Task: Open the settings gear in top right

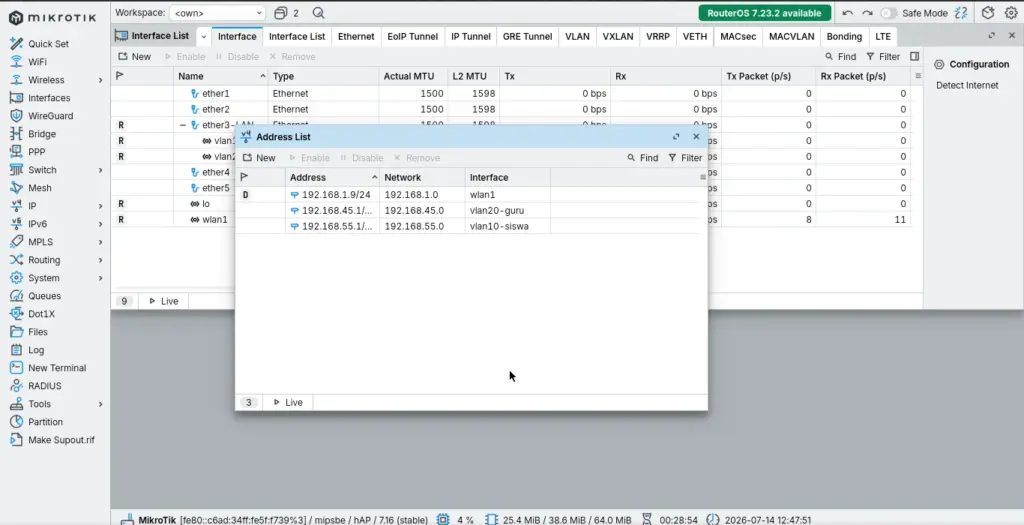Action: point(1011,13)
